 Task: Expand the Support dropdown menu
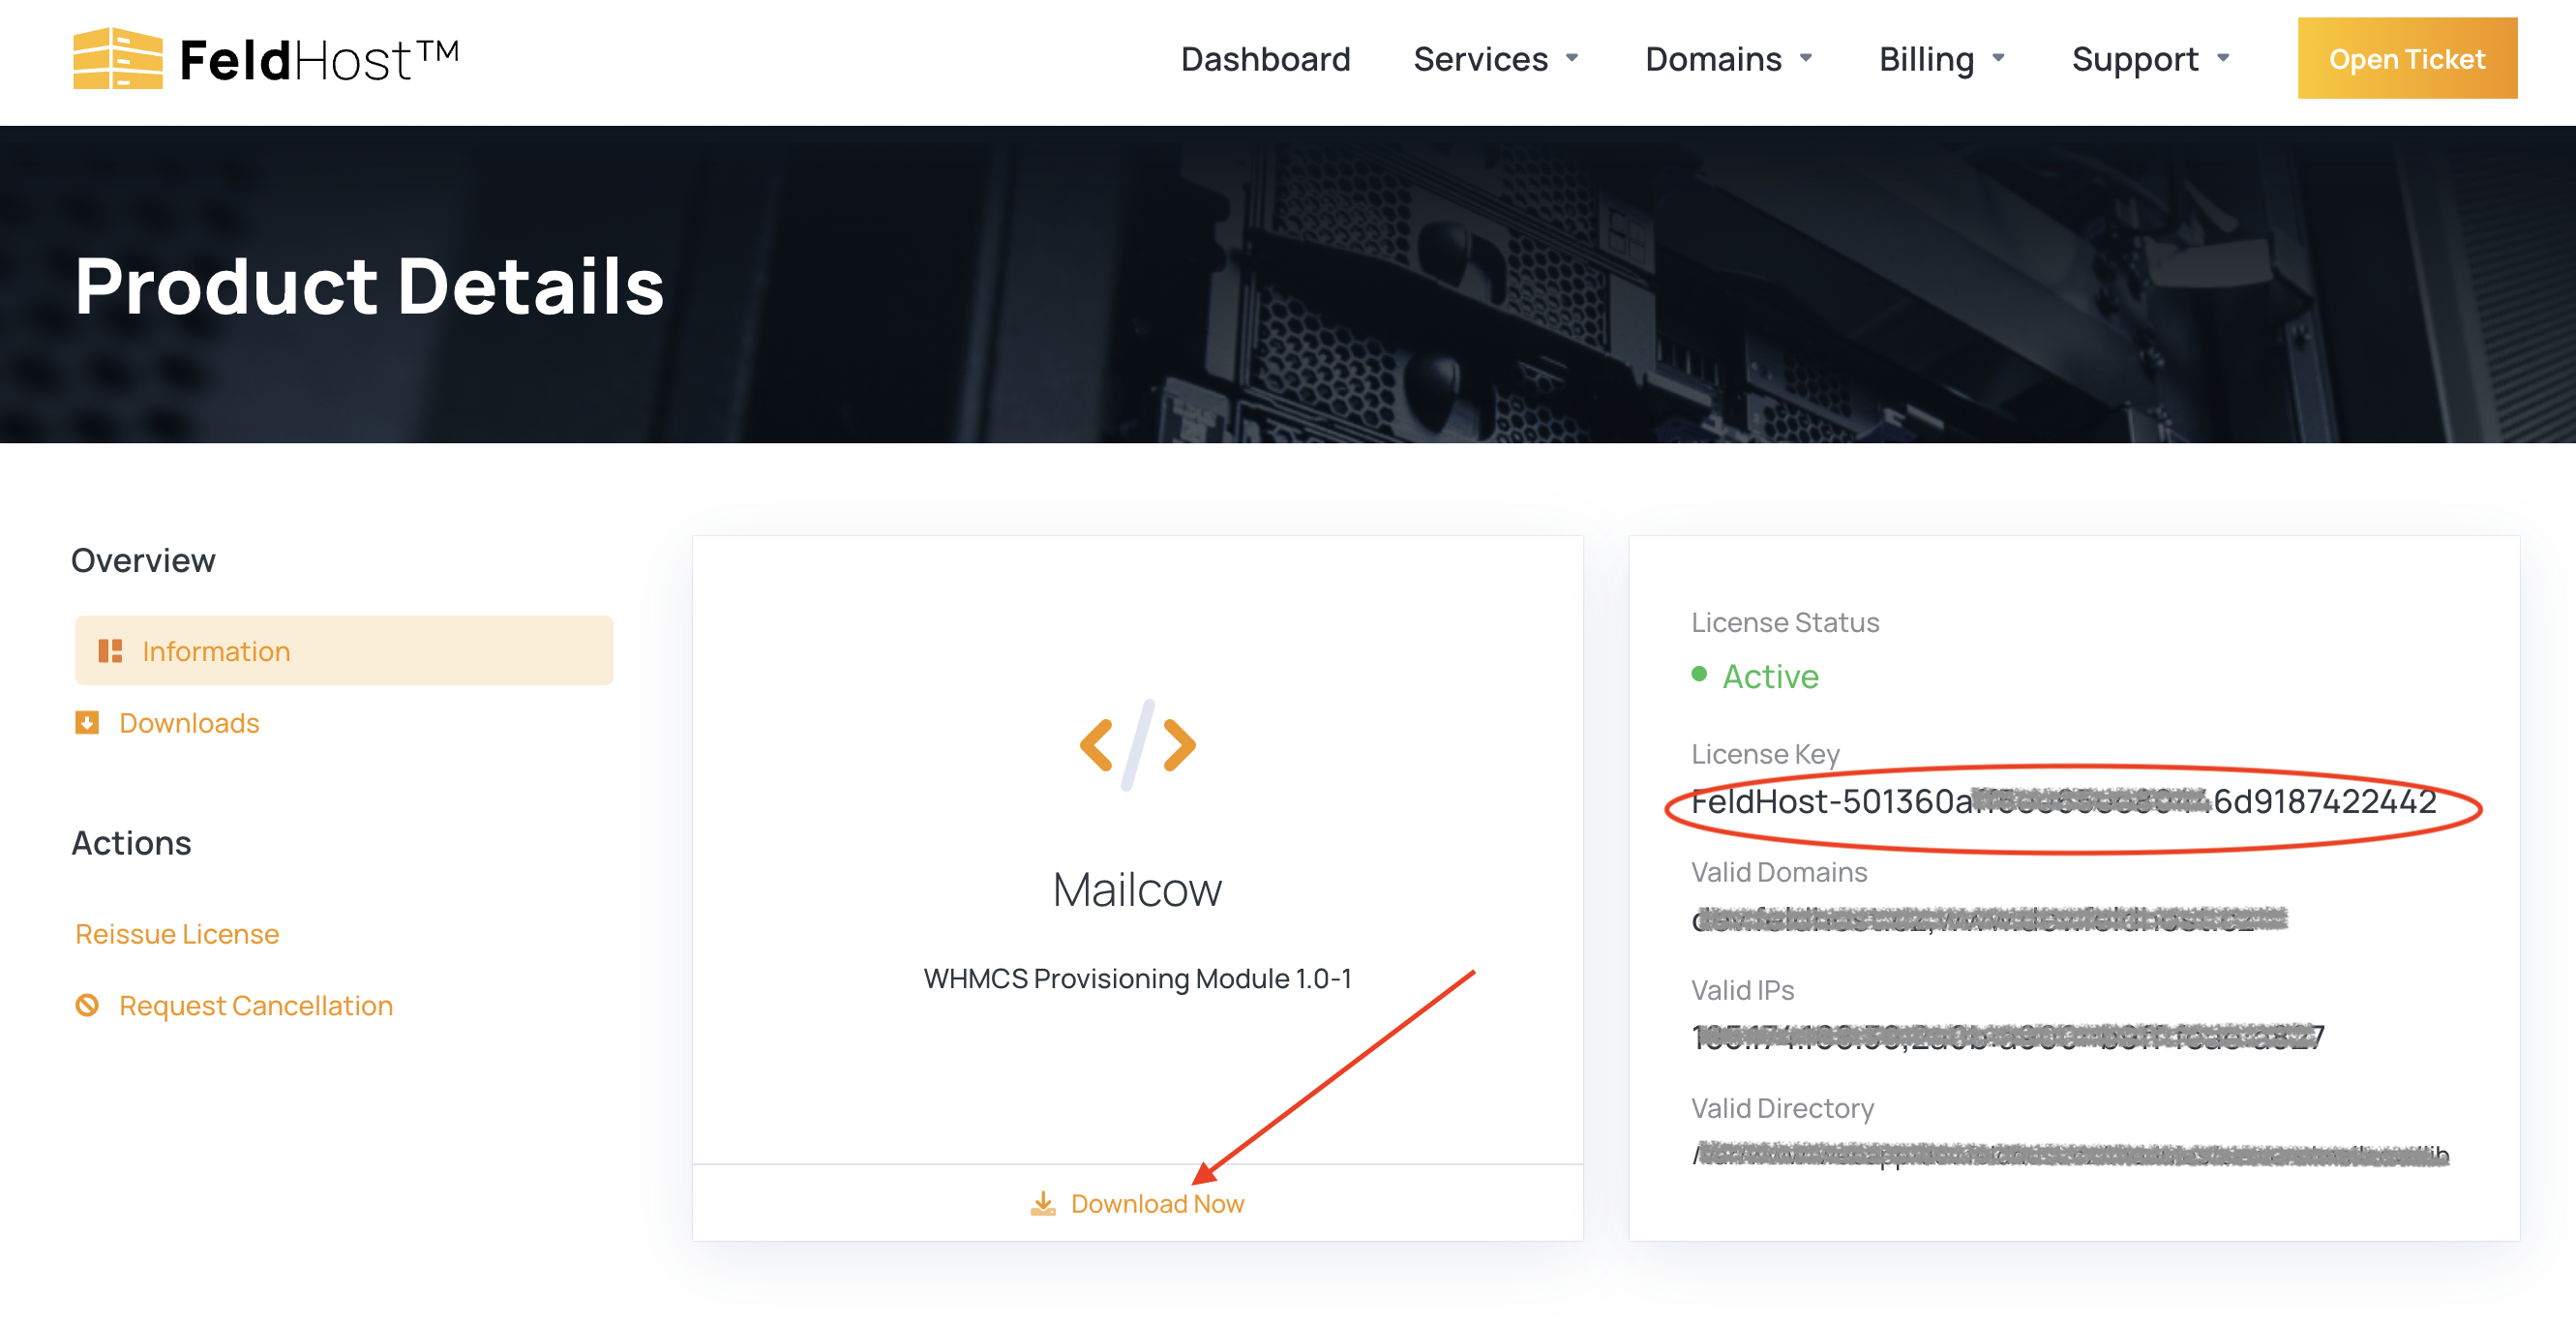(2151, 59)
